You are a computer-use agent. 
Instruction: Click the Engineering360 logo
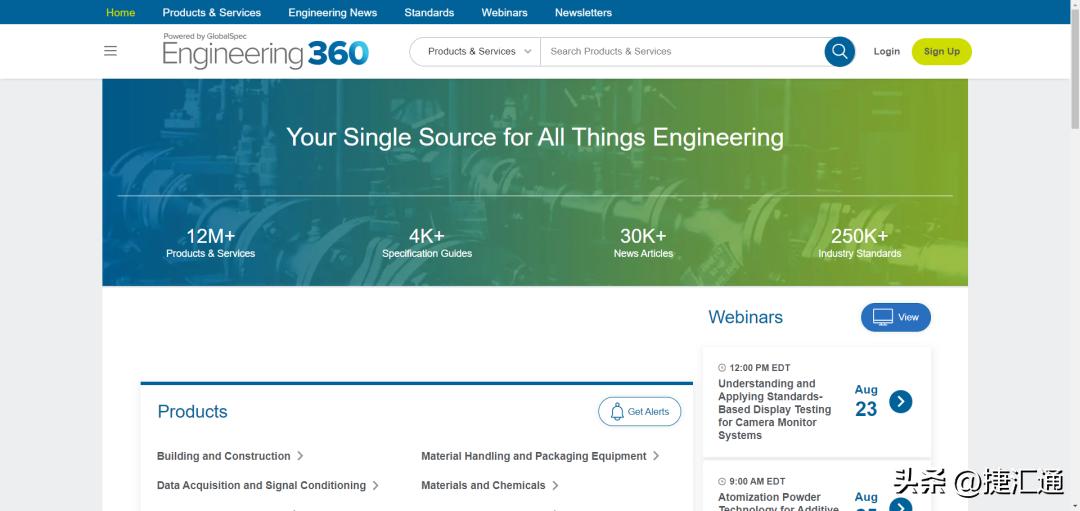[266, 53]
